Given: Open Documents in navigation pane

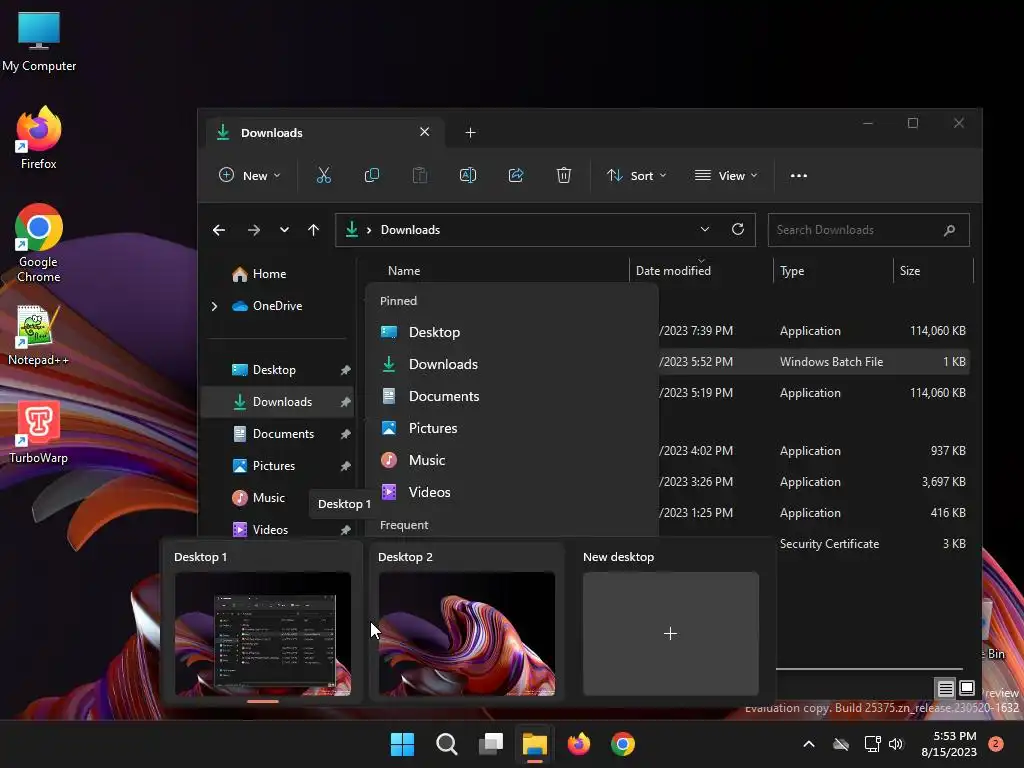Looking at the screenshot, I should click(283, 434).
